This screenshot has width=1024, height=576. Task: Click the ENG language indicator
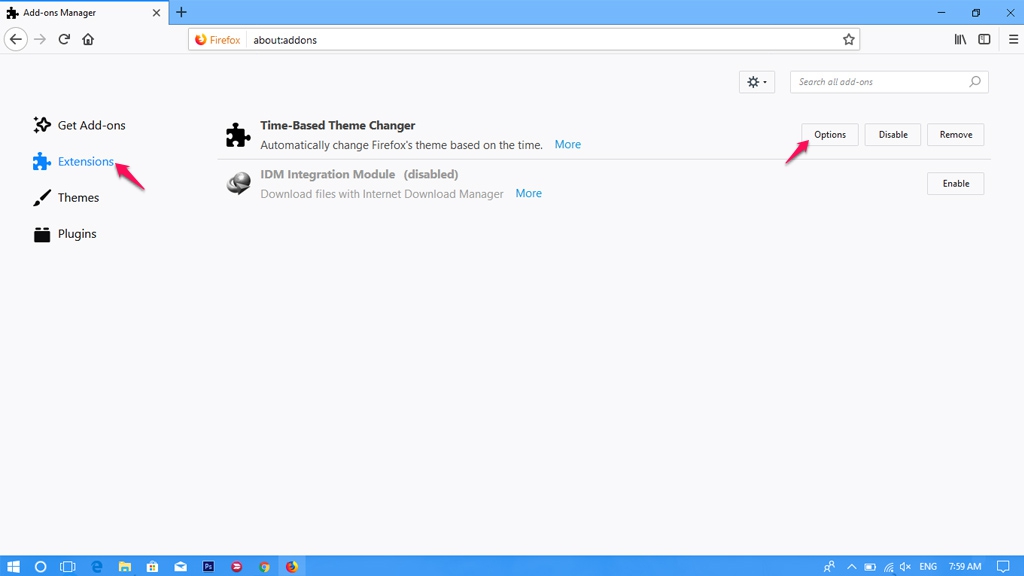[928, 566]
